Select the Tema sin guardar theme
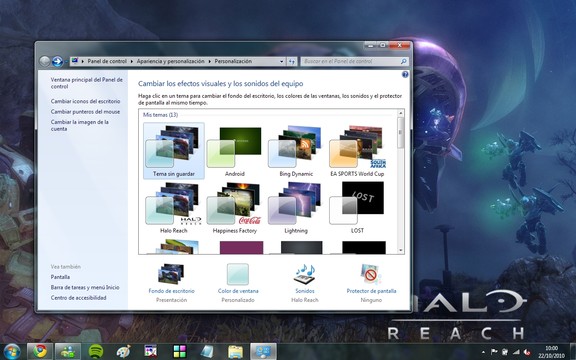The image size is (576, 360). (173, 151)
